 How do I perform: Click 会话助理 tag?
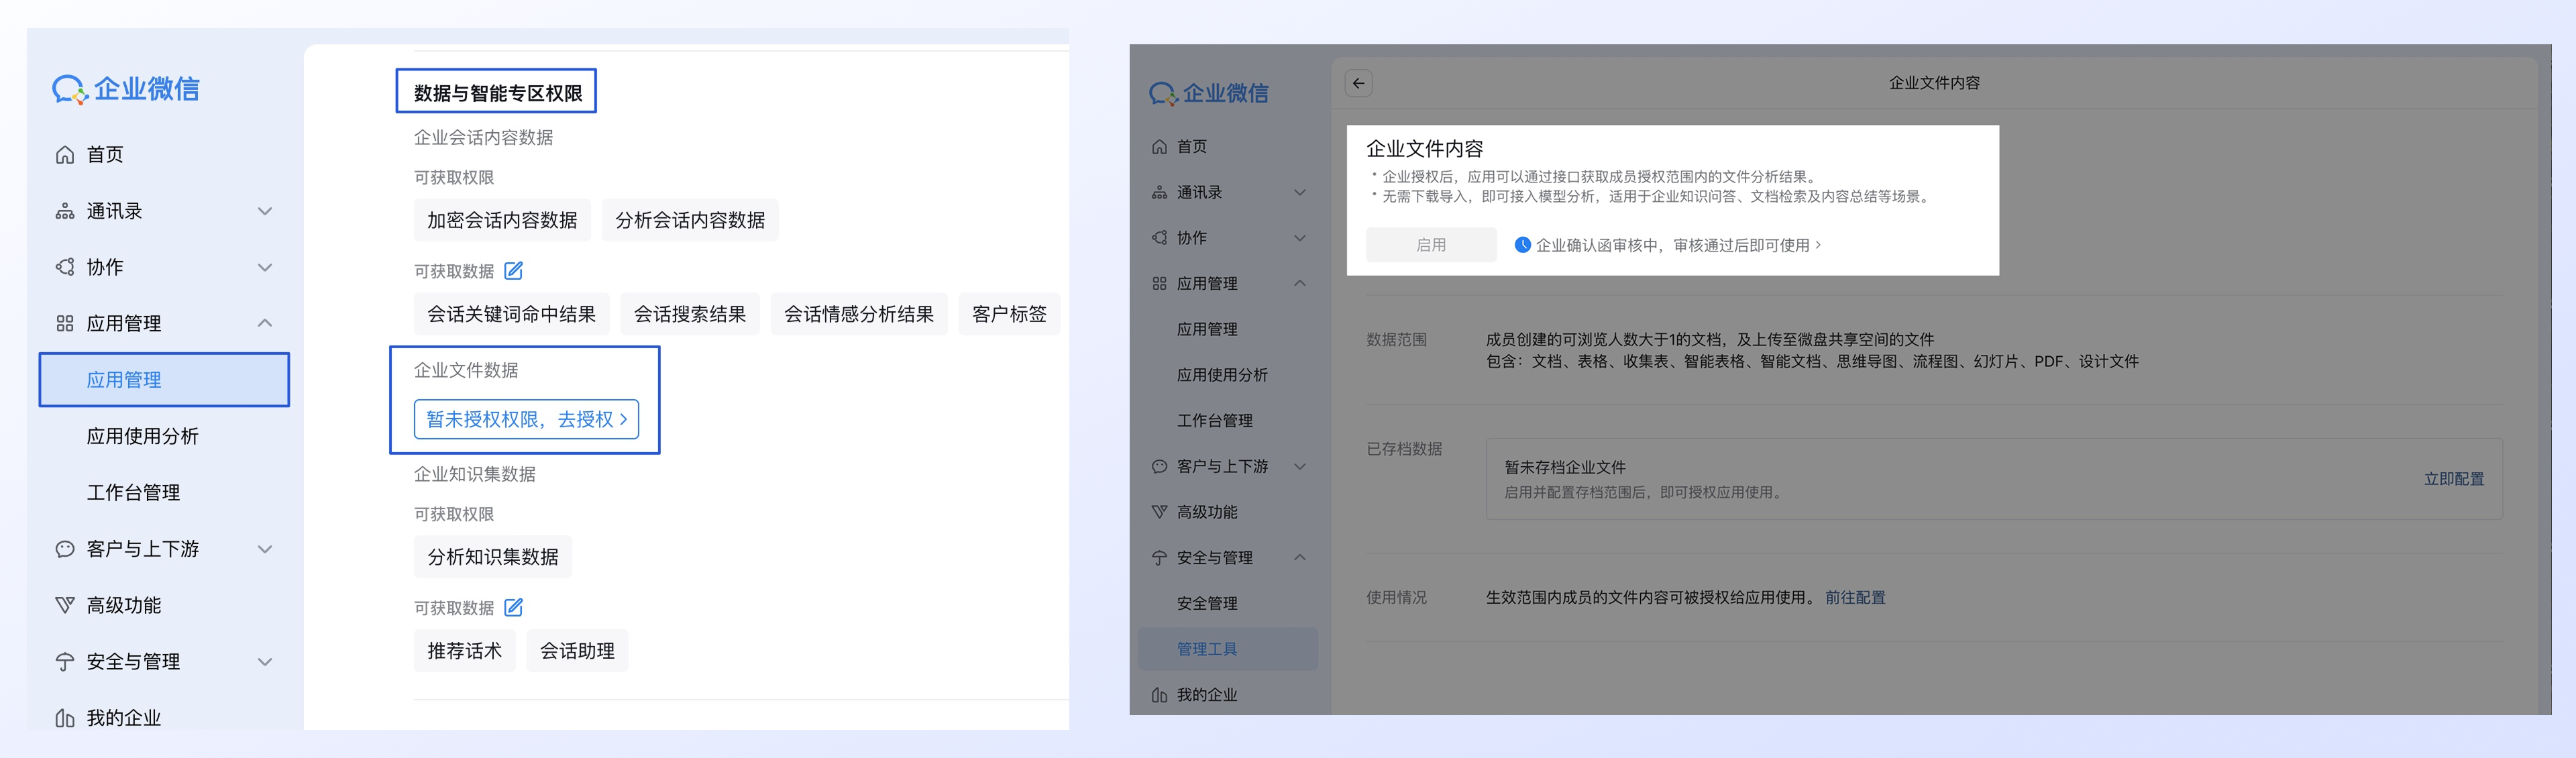tap(577, 651)
